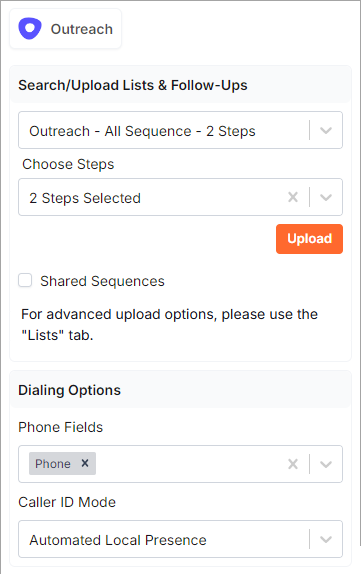Click the Outreach logo icon

(30, 29)
